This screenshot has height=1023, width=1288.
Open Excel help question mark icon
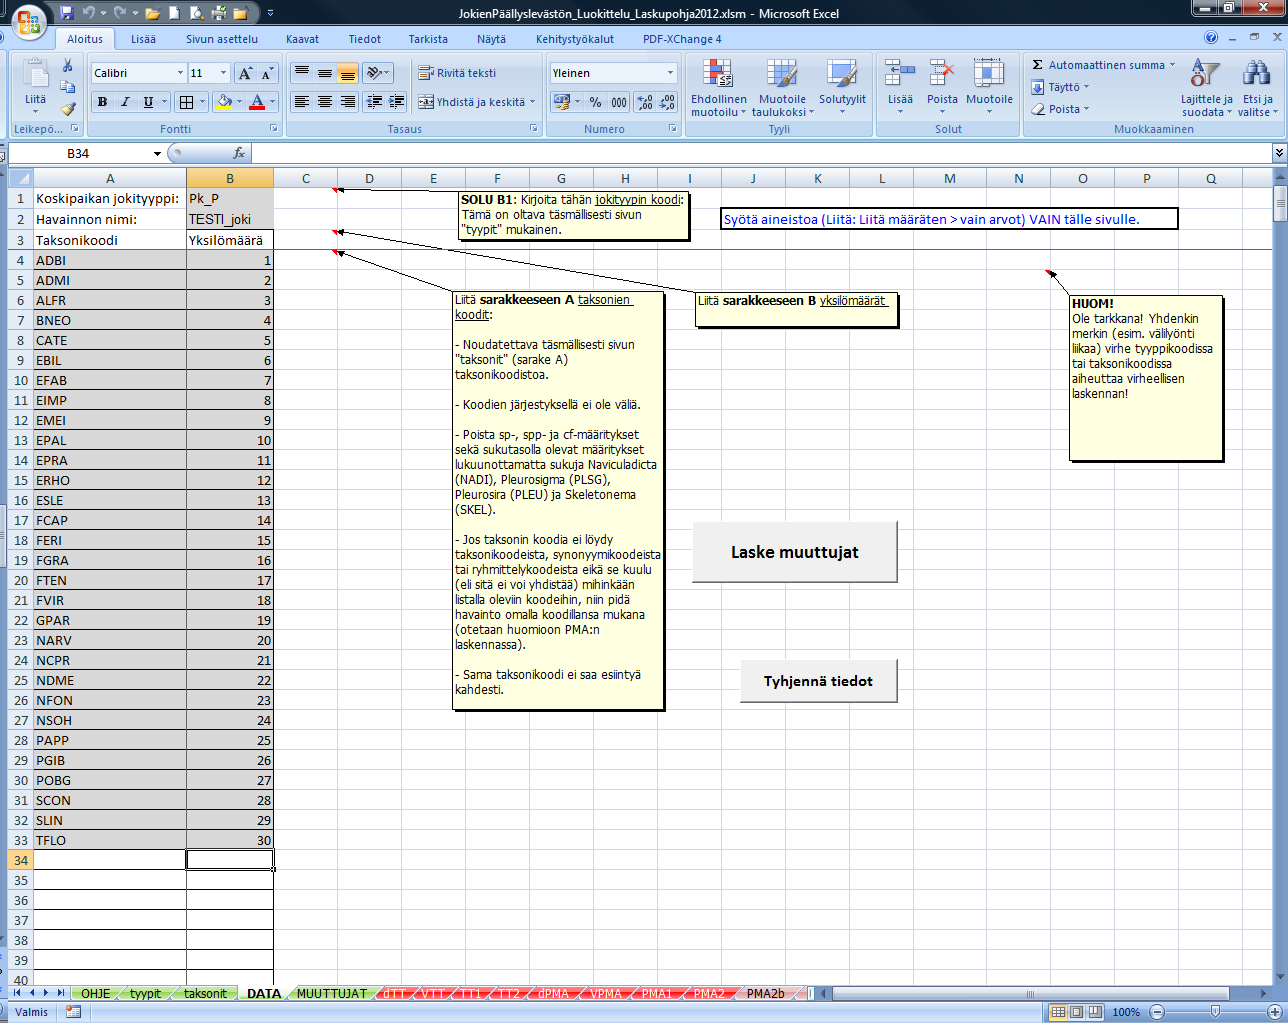tap(1211, 38)
